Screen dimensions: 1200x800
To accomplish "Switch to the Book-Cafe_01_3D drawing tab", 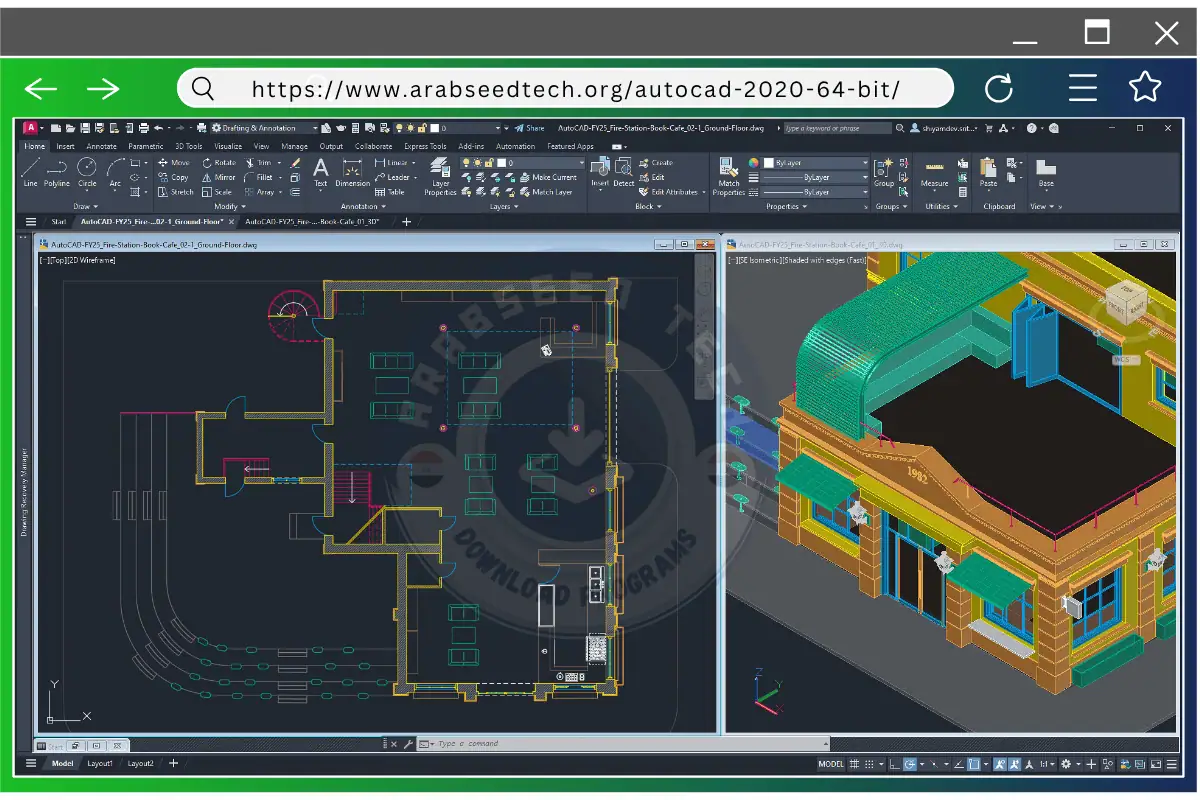I will 313,222.
